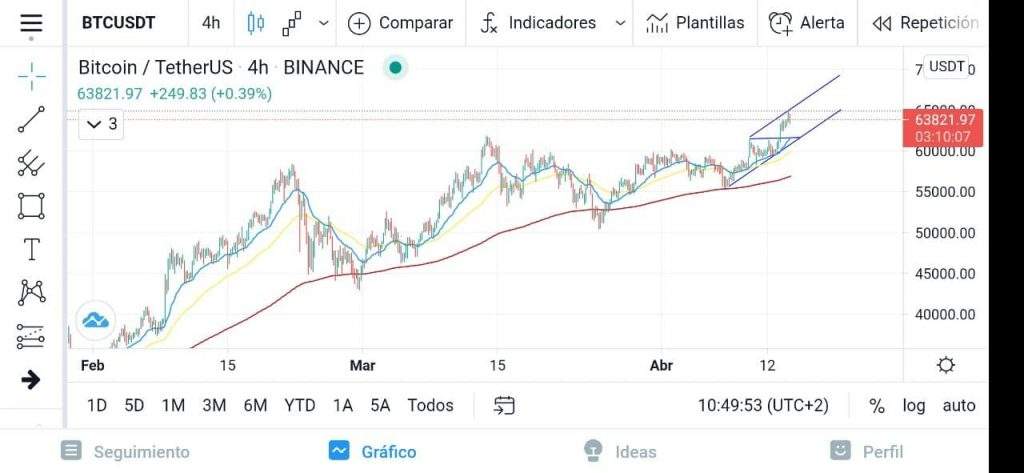Expand the collapsed legend showing 3 indicators

click(101, 124)
